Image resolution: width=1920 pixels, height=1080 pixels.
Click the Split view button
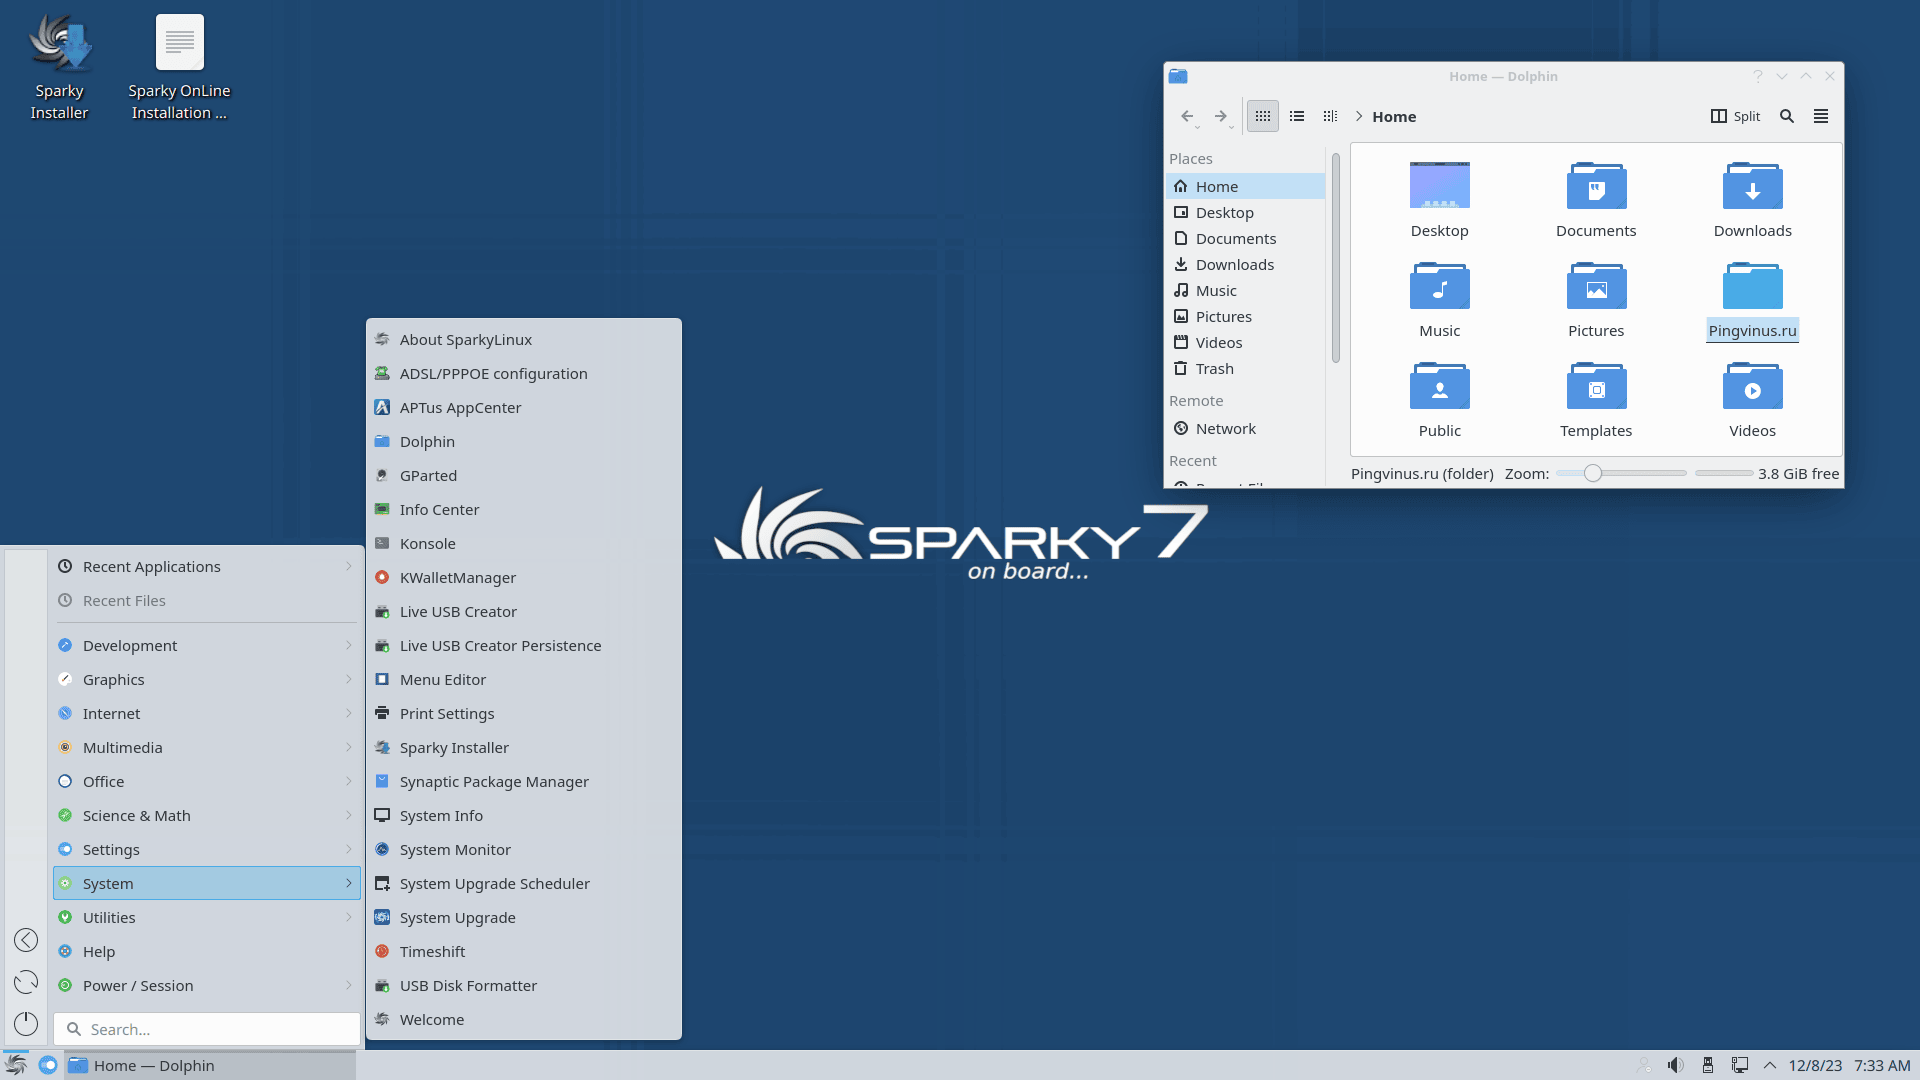1736,116
